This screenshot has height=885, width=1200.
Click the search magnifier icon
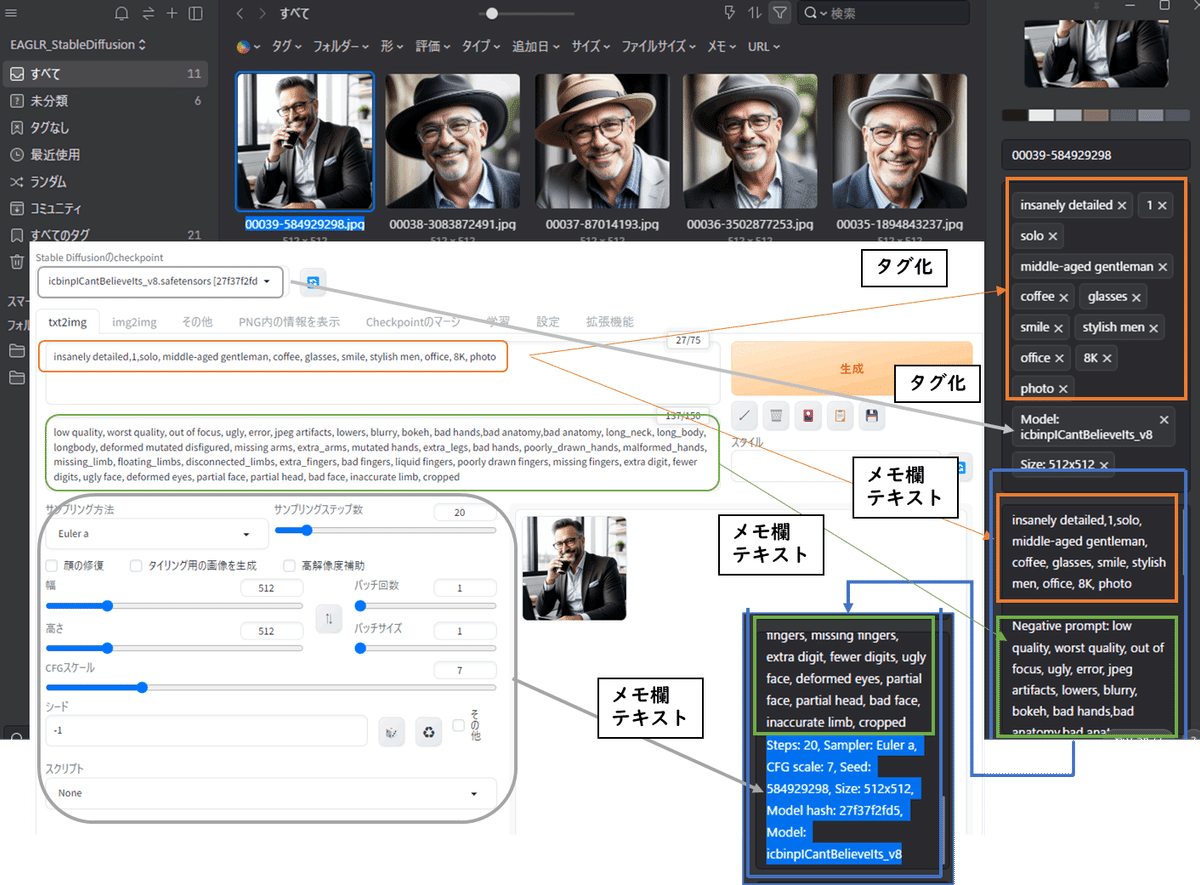[812, 13]
